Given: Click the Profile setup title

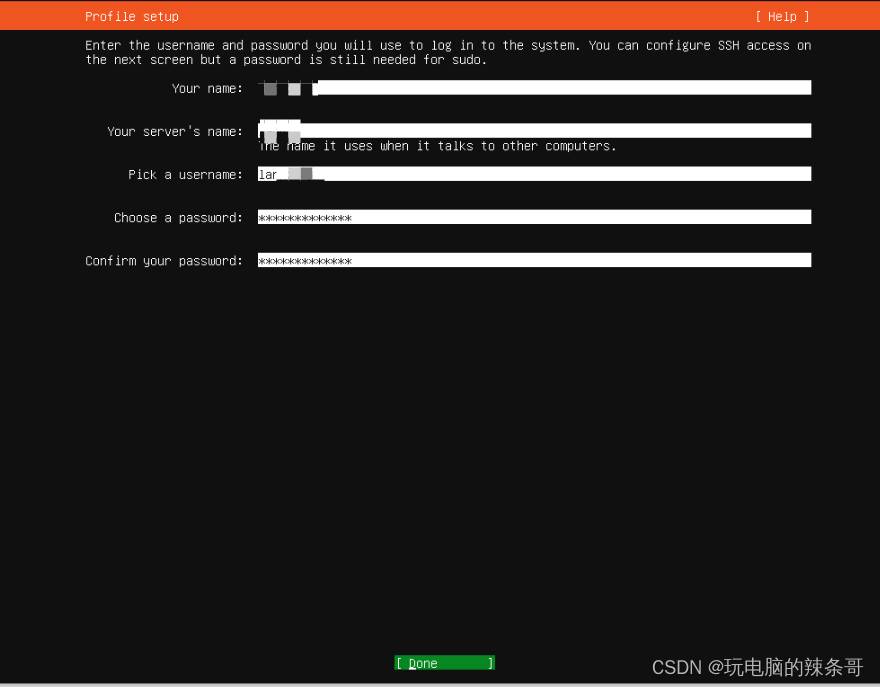Looking at the screenshot, I should (132, 16).
